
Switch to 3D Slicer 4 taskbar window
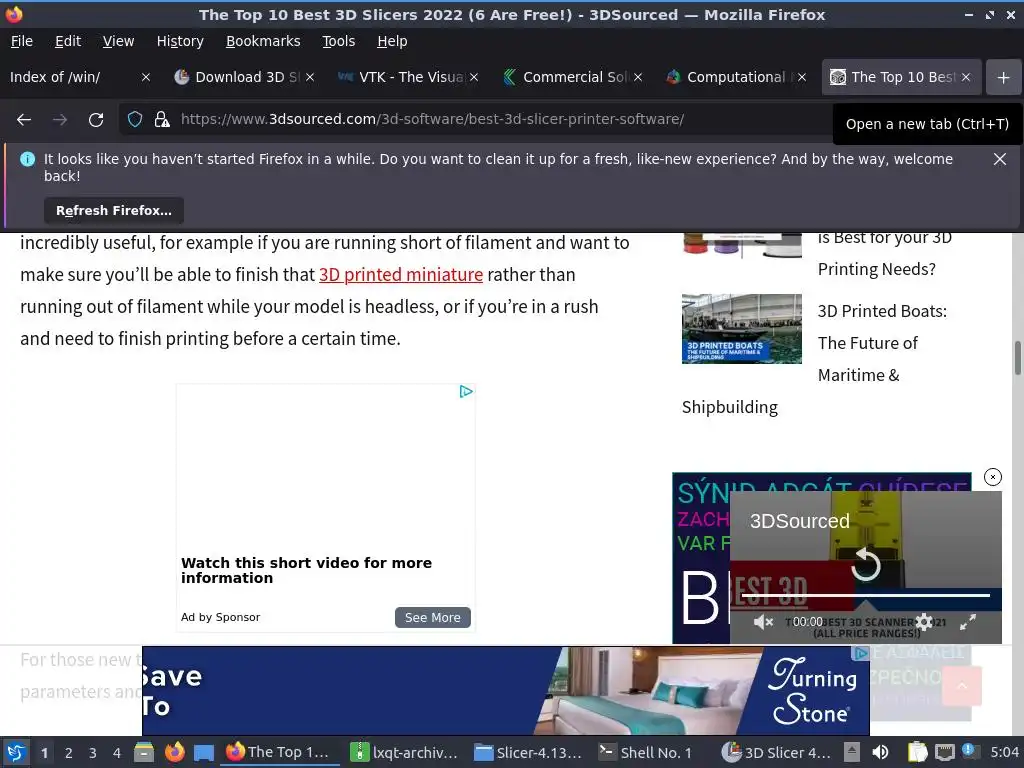(776, 752)
